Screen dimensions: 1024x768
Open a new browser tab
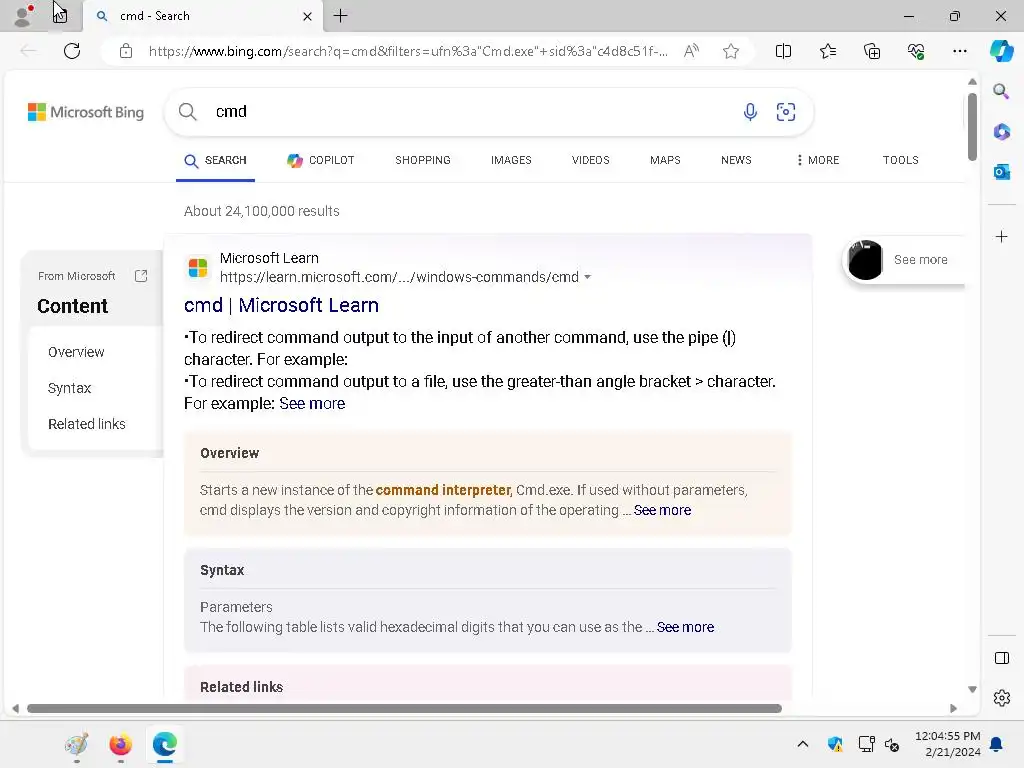340,16
